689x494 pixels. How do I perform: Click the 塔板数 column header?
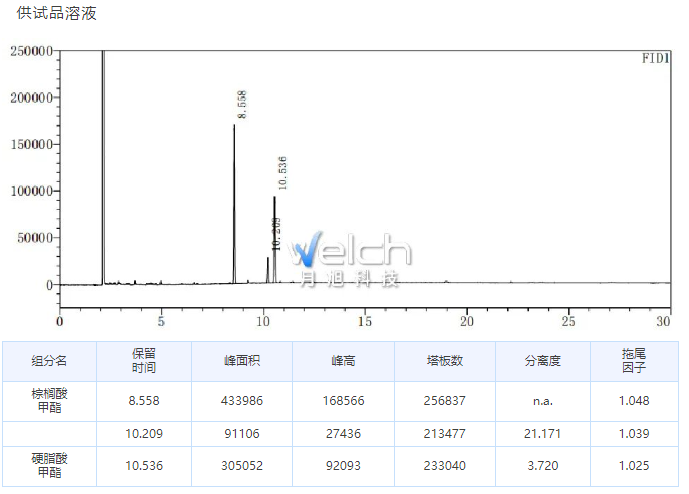(x=445, y=361)
